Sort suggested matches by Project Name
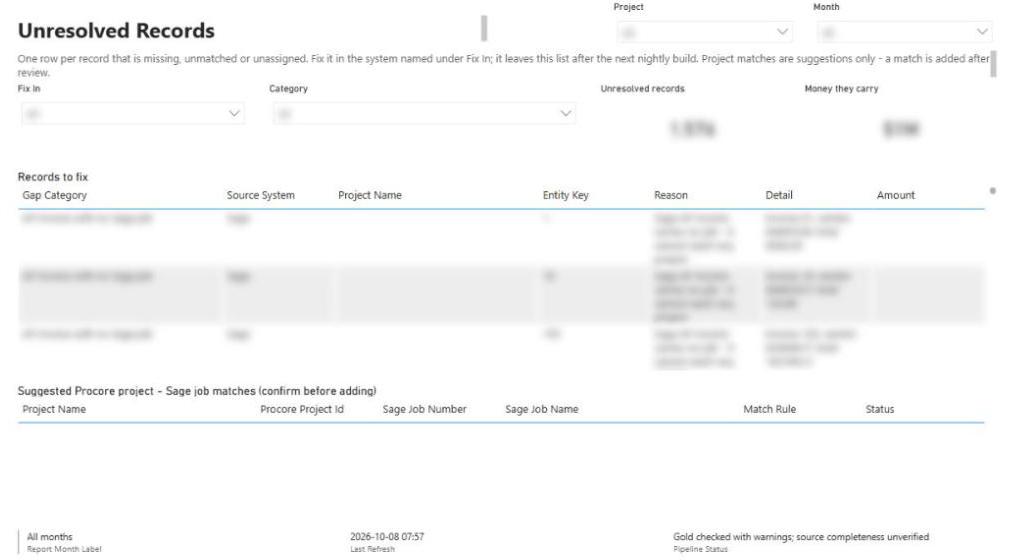1010x560 pixels. (x=54, y=409)
